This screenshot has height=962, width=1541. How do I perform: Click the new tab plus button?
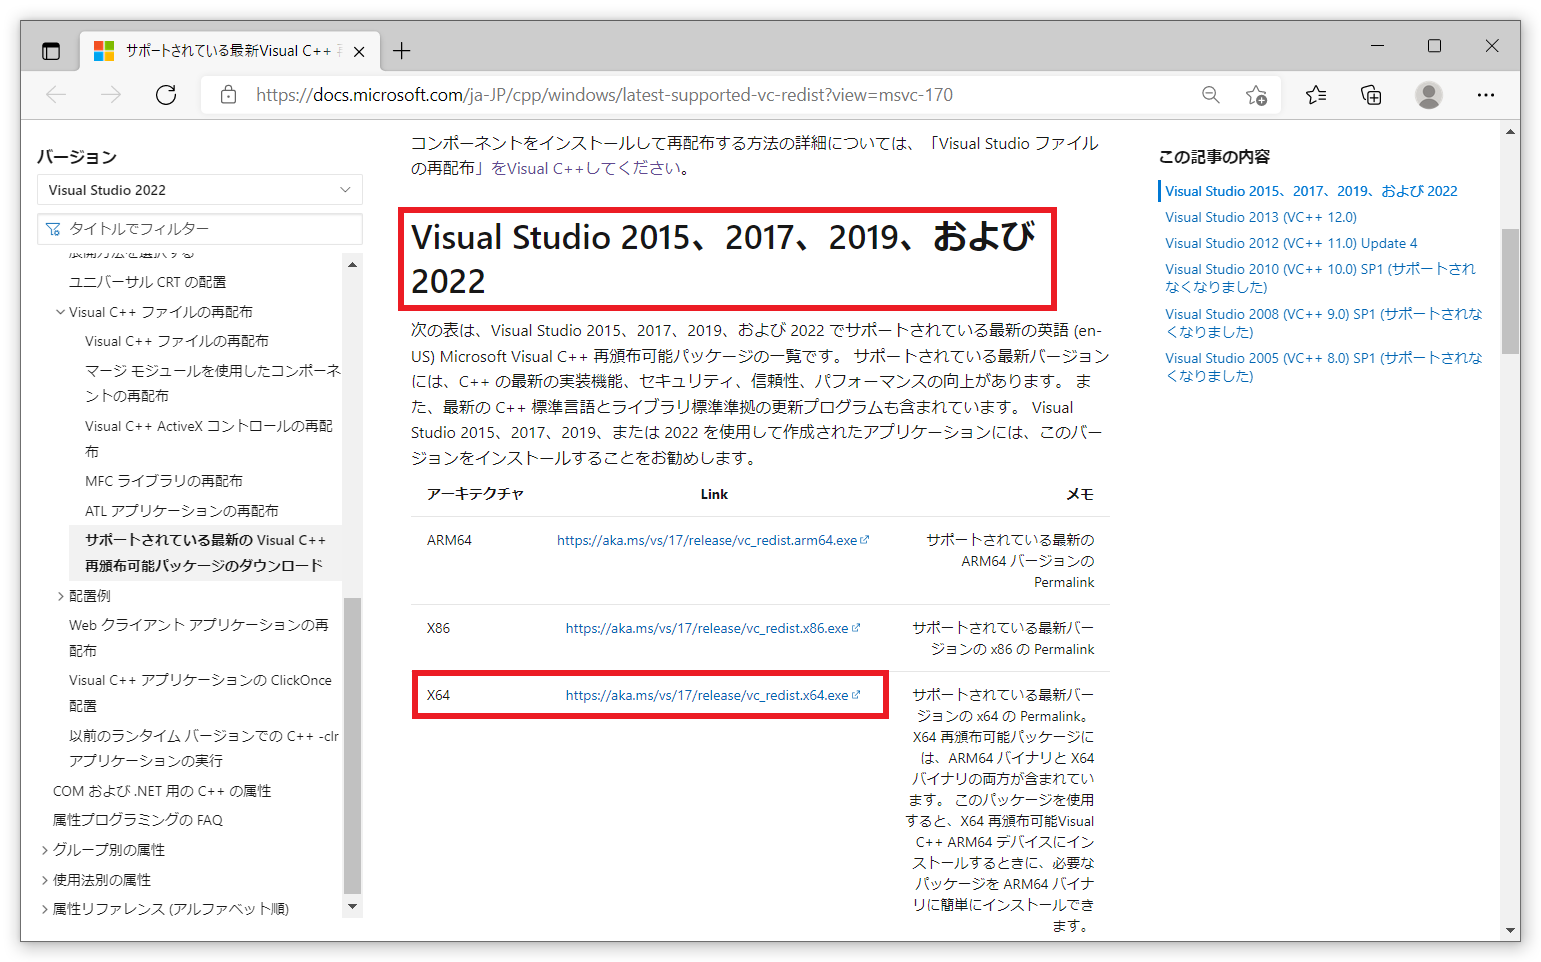pyautogui.click(x=401, y=51)
